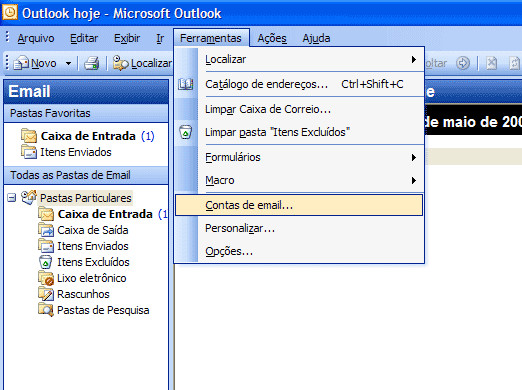Choose Catálogo de endereços menu entry
This screenshot has width=522, height=390.
(299, 84)
